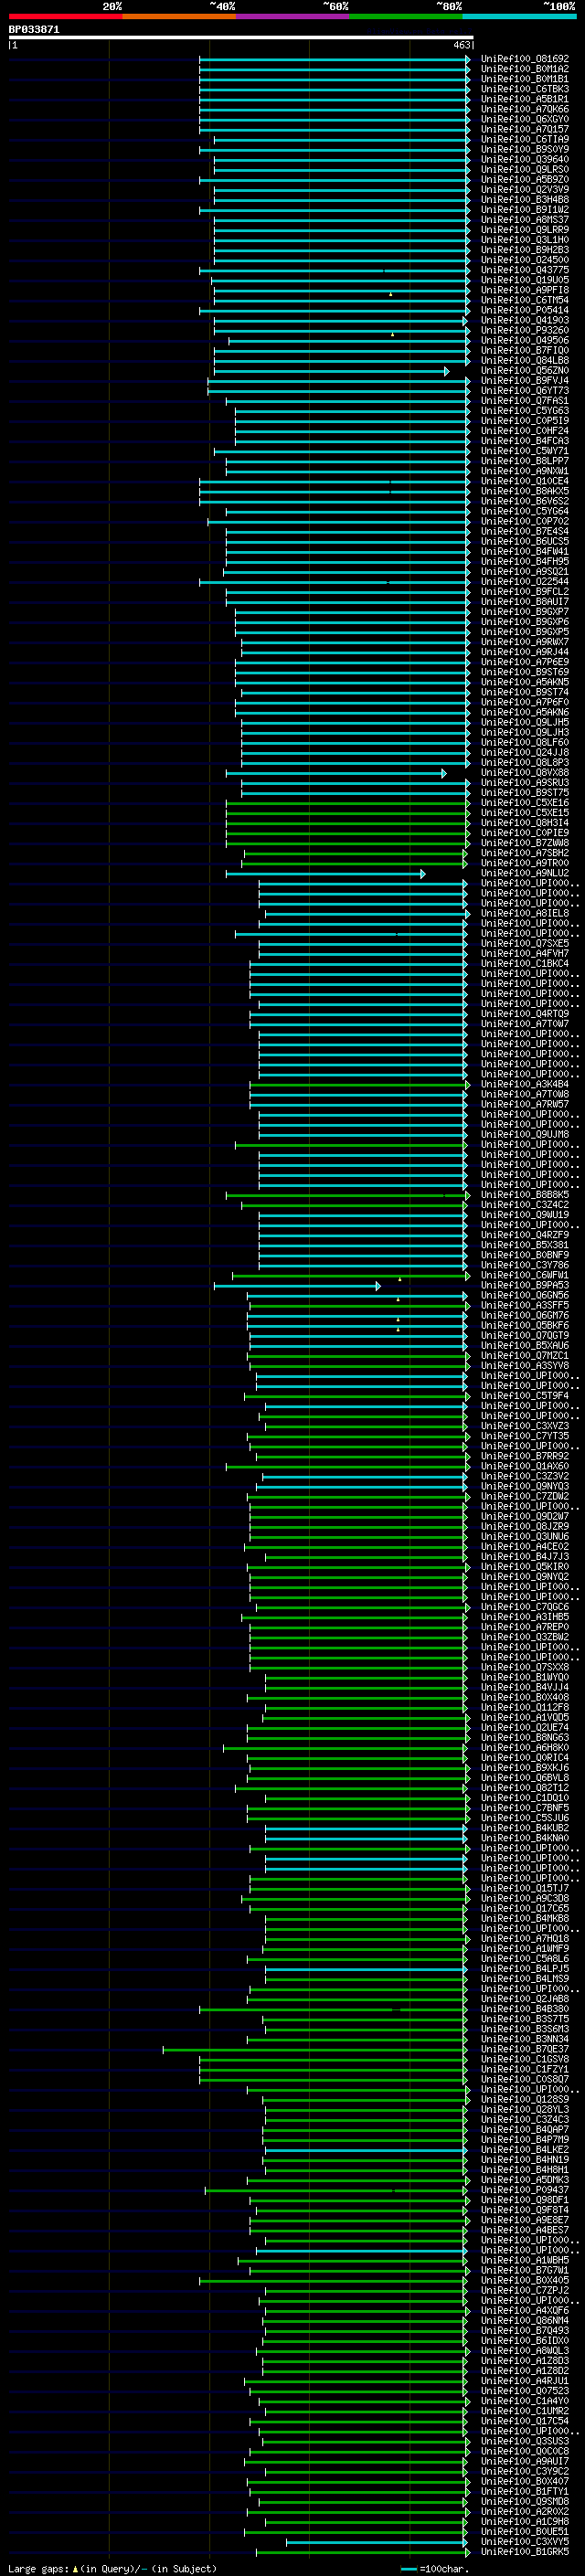This screenshot has height=2576, width=585.
Task: Click the cyan ~100% legend segment
Action: tap(520, 16)
